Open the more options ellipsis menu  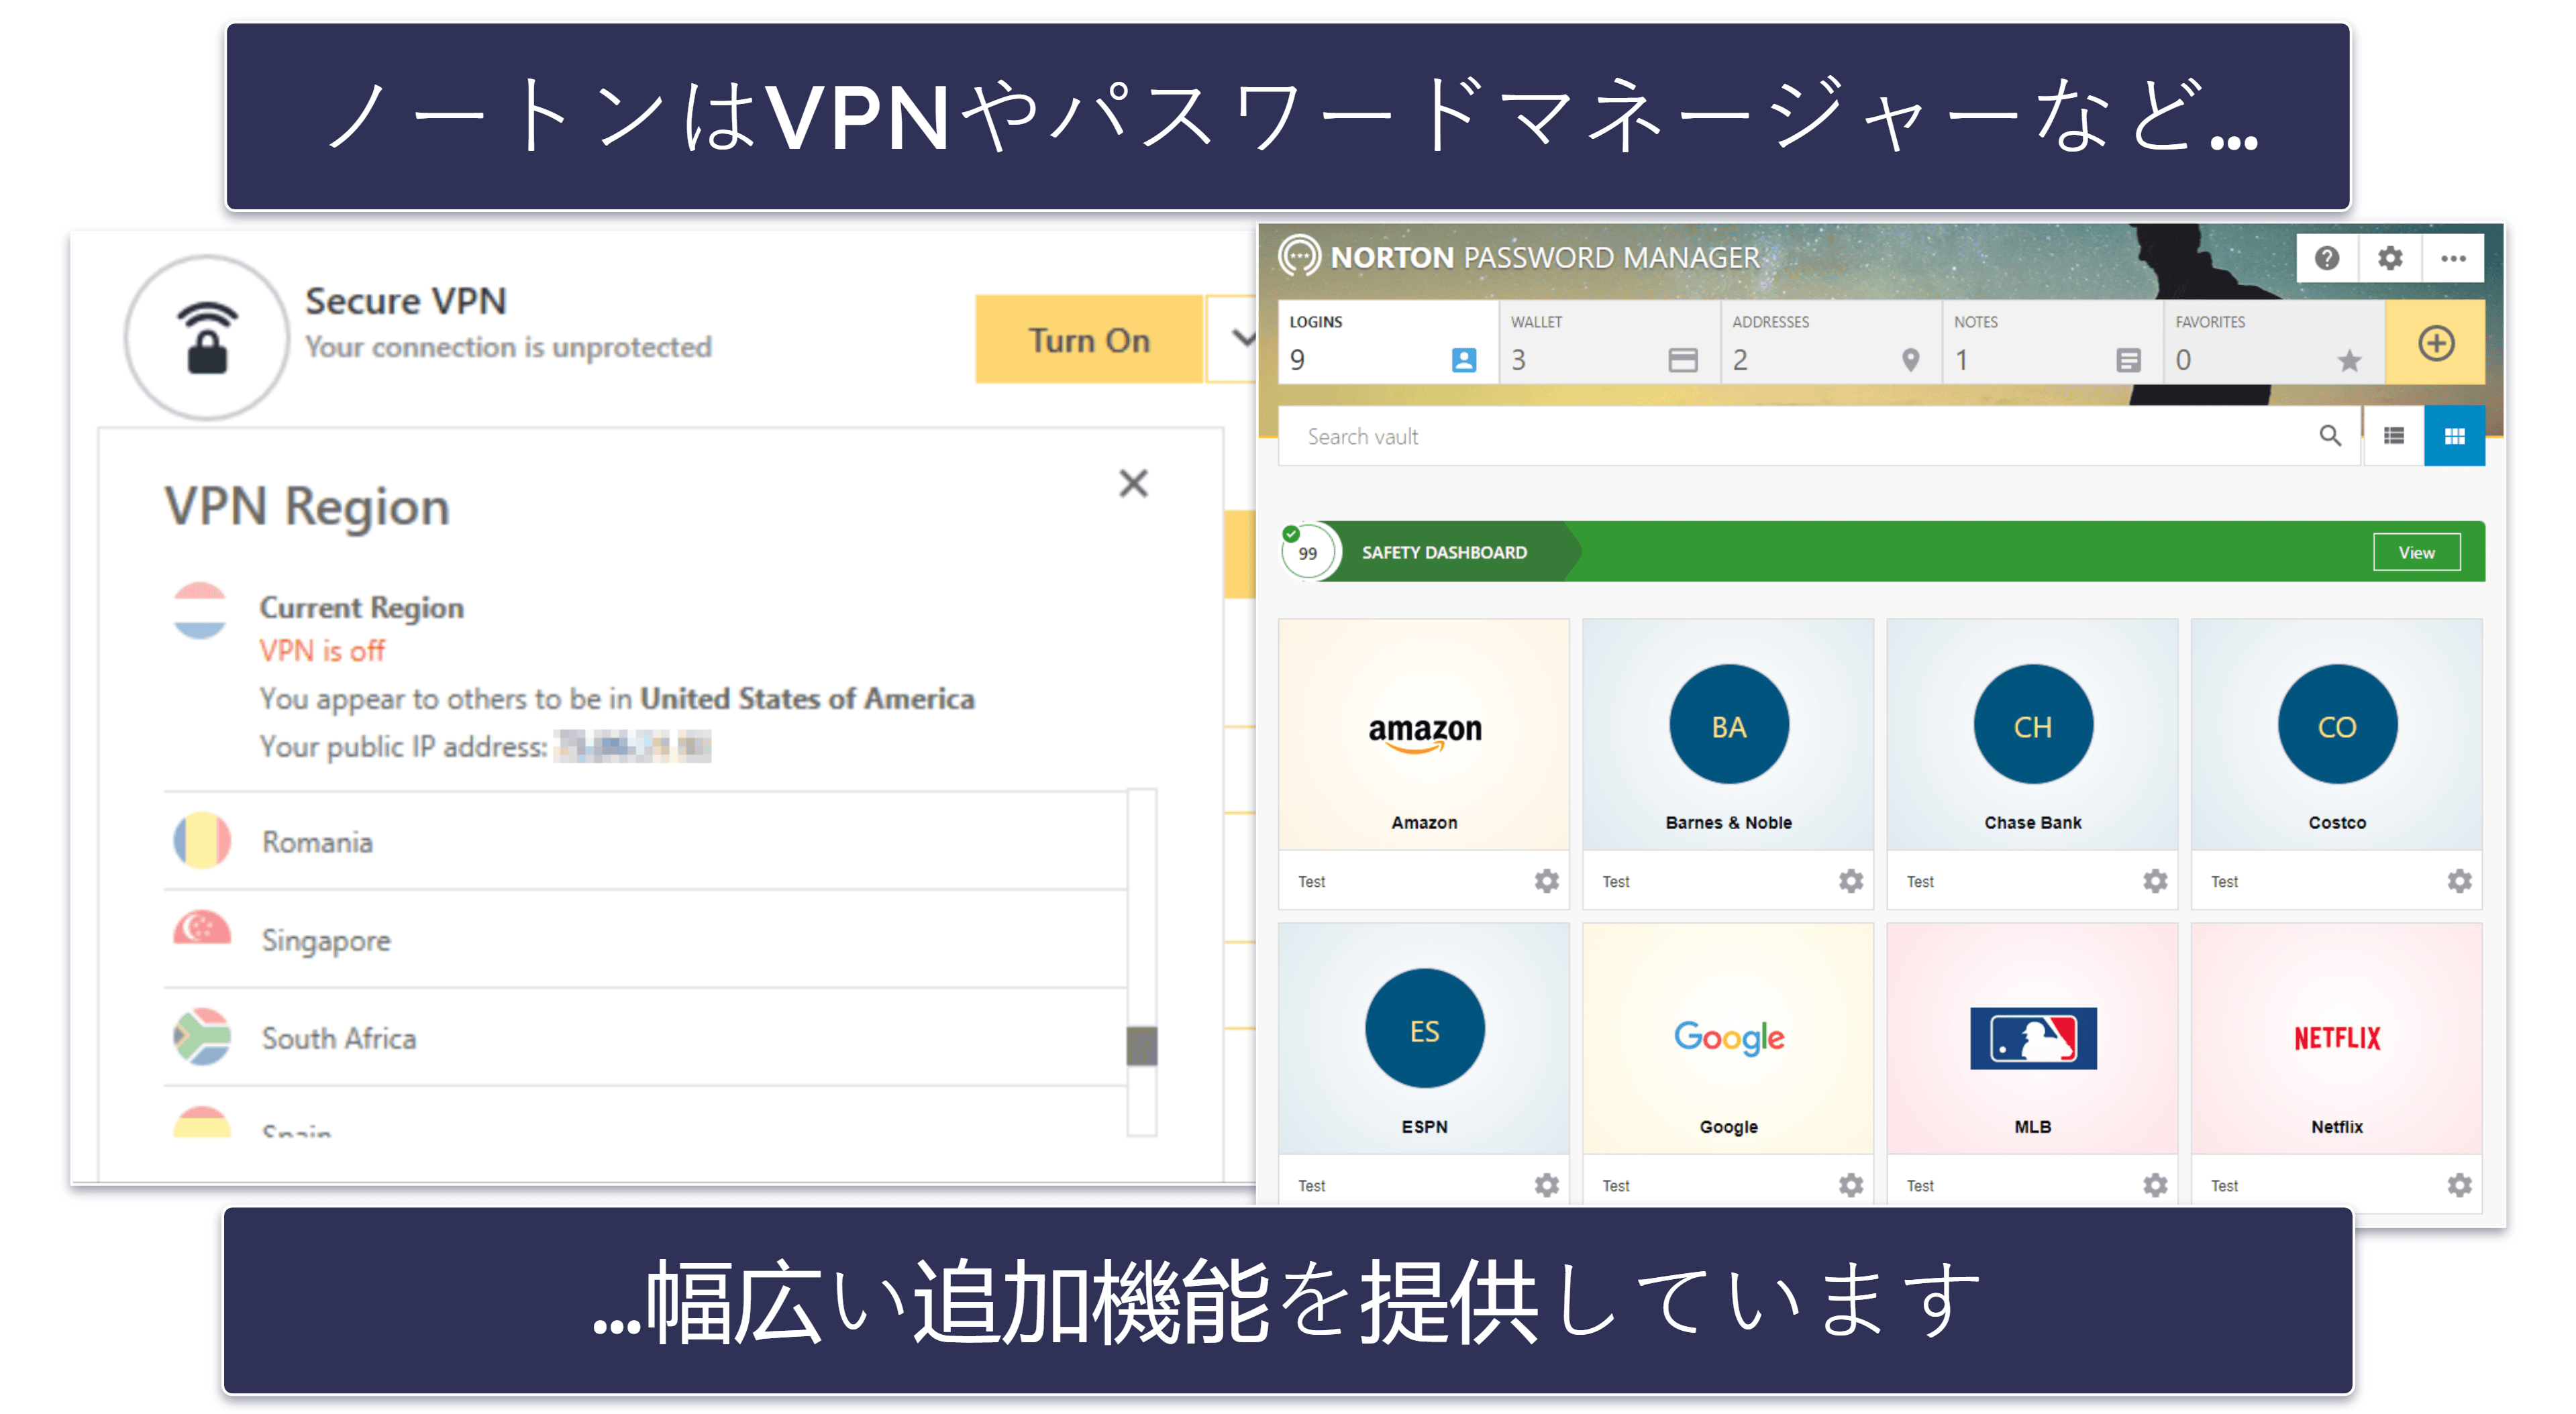click(2453, 258)
